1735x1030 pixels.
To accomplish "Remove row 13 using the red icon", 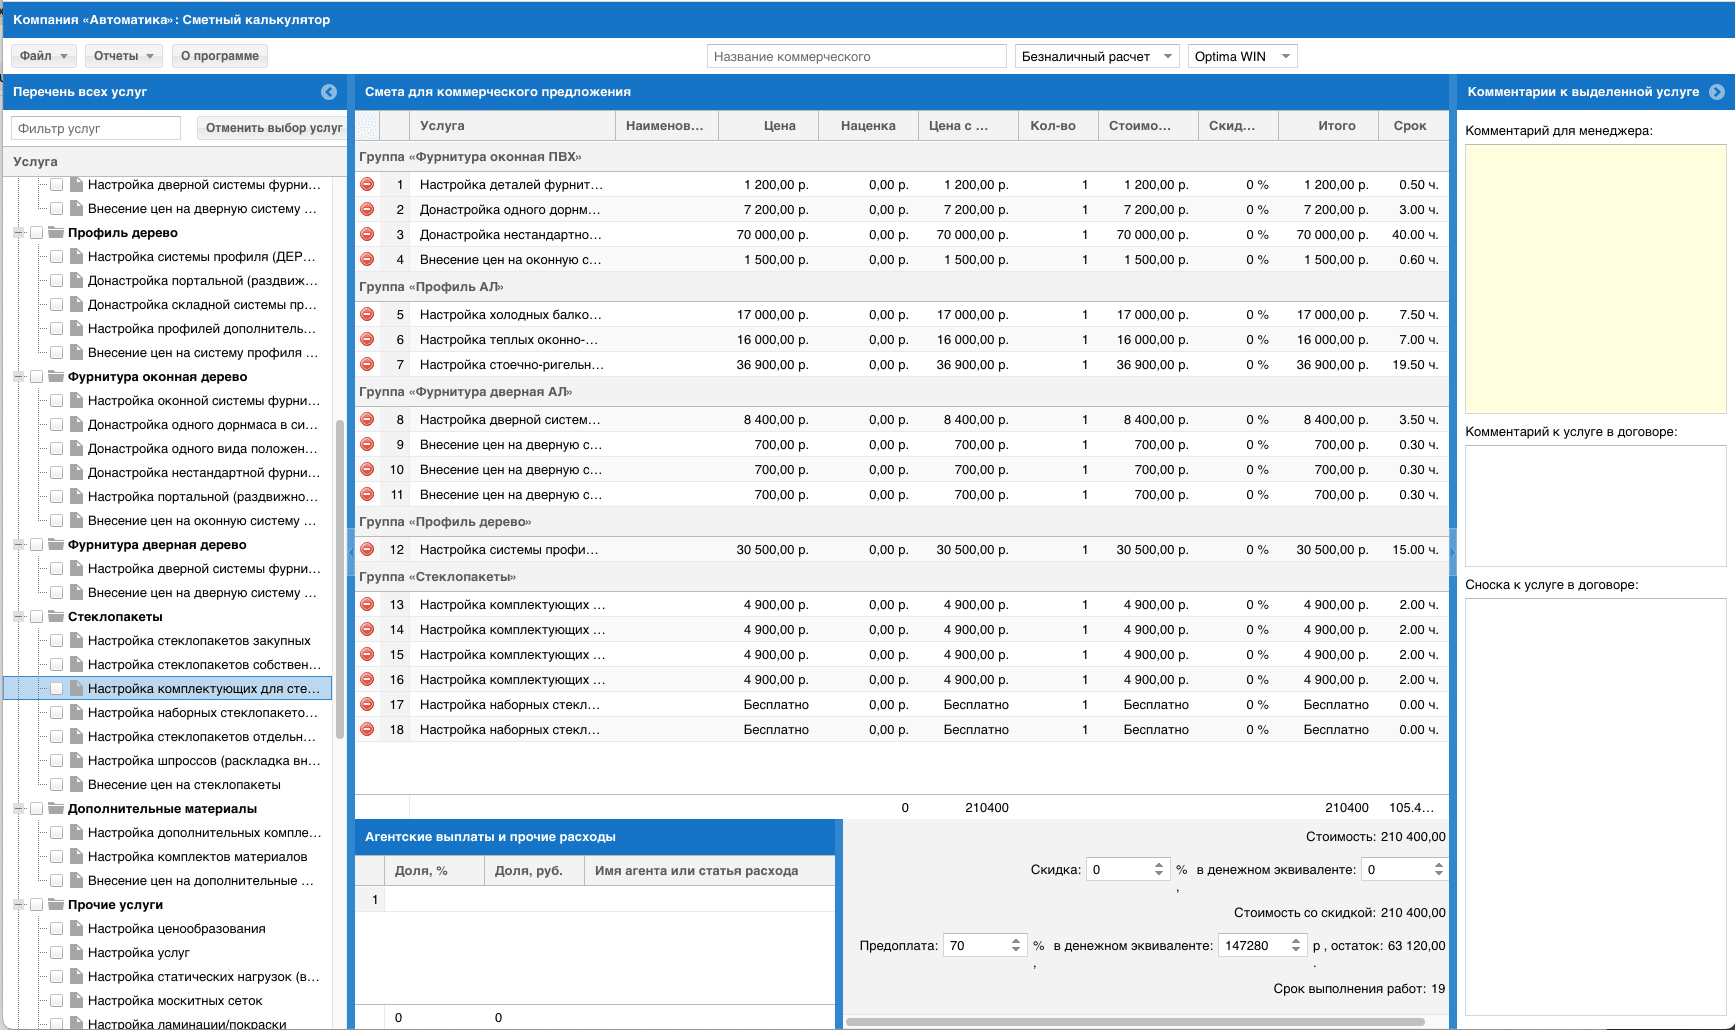I will [367, 604].
